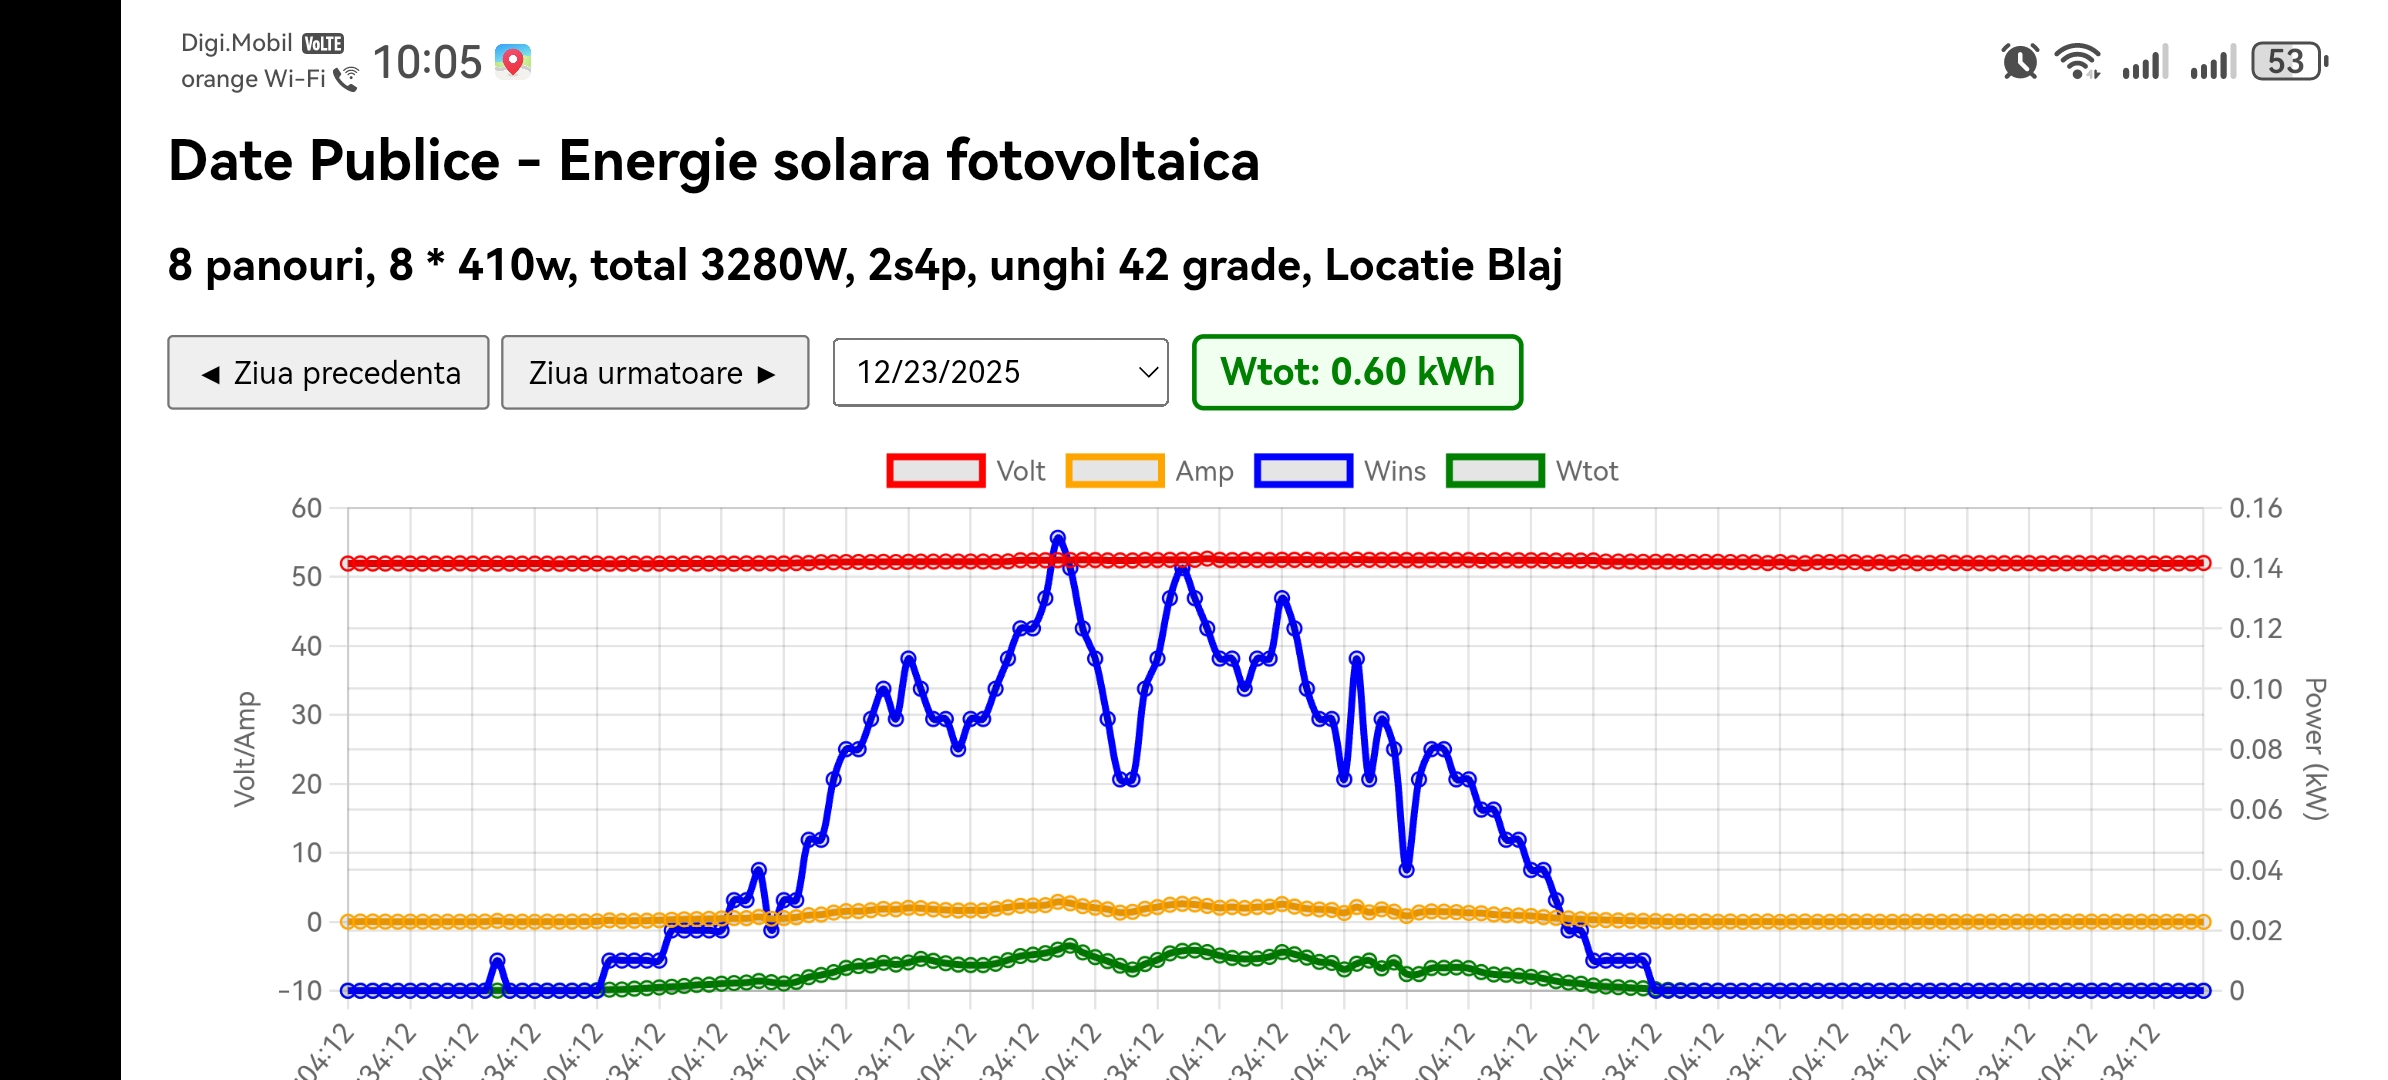
Task: Hide the Wins series via blue legend box
Action: pos(1303,471)
